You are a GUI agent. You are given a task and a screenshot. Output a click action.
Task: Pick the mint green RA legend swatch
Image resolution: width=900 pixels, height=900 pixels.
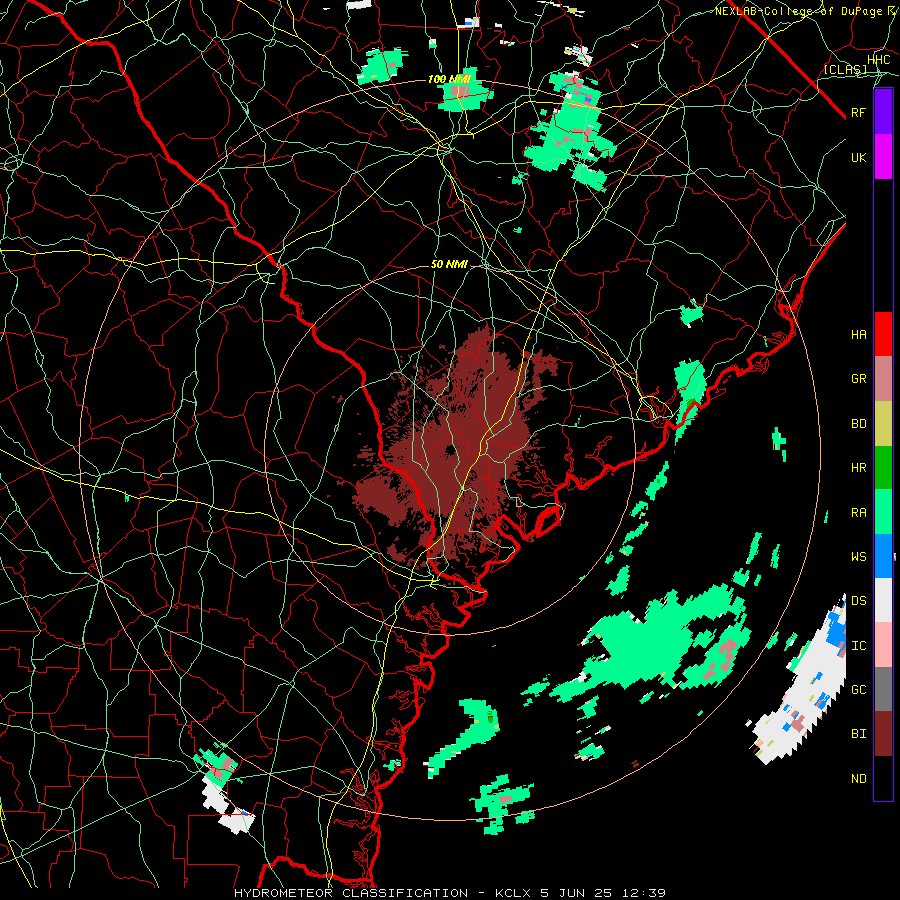(x=883, y=512)
